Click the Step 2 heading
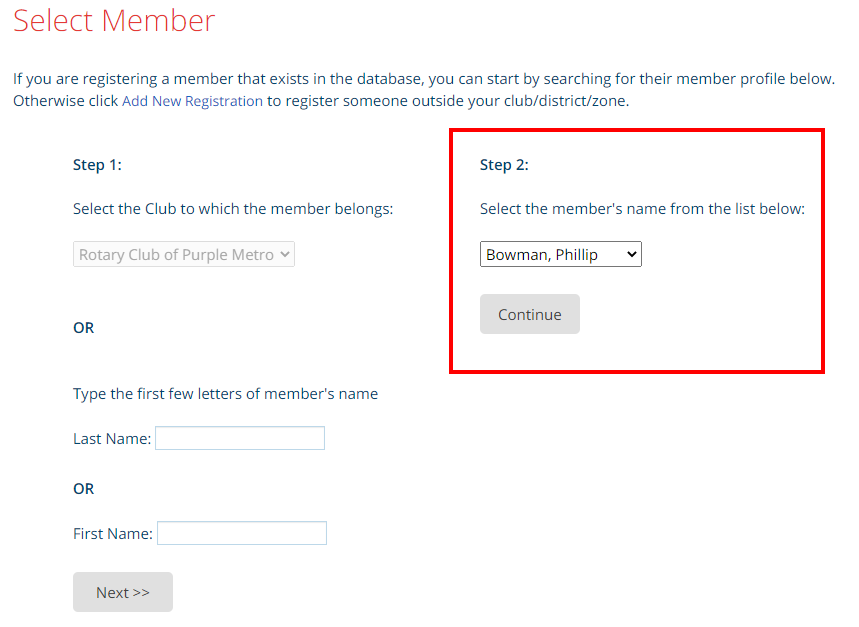 click(504, 165)
